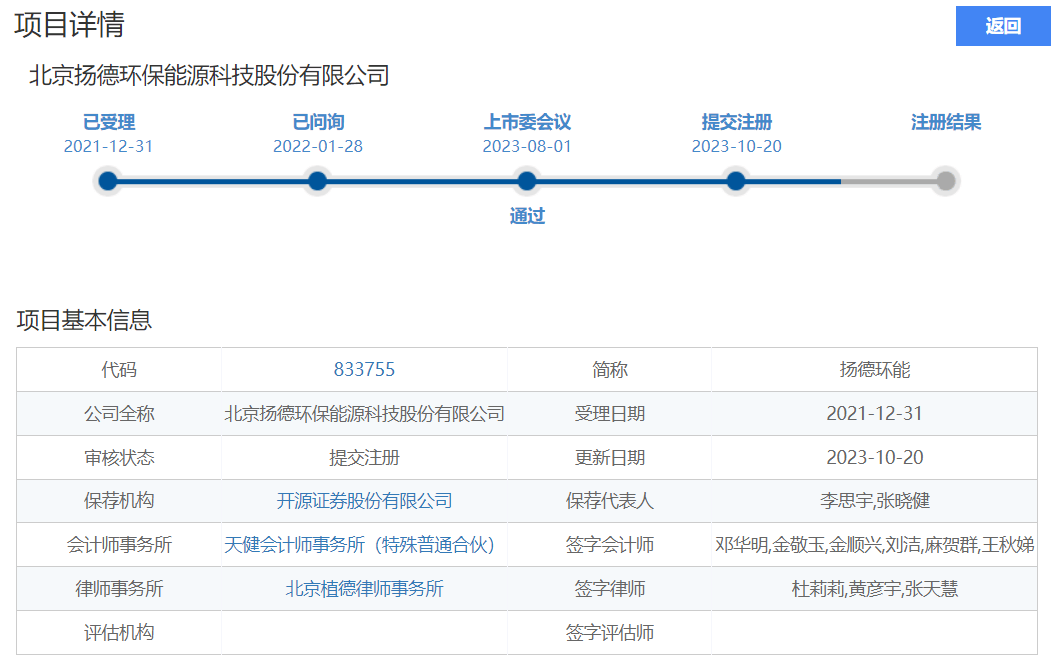Click the 提交注册 stage label
Viewport: 1059px width, 662px height.
point(737,122)
